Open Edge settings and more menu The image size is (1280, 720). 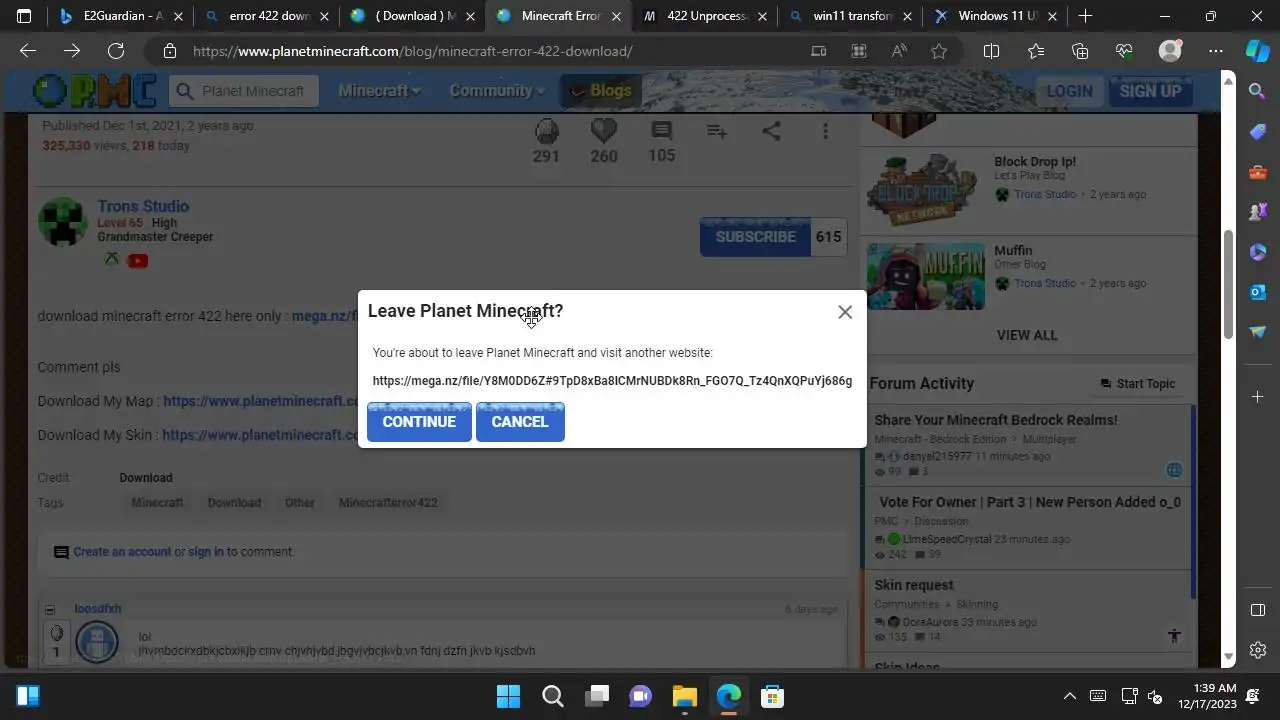point(1215,51)
